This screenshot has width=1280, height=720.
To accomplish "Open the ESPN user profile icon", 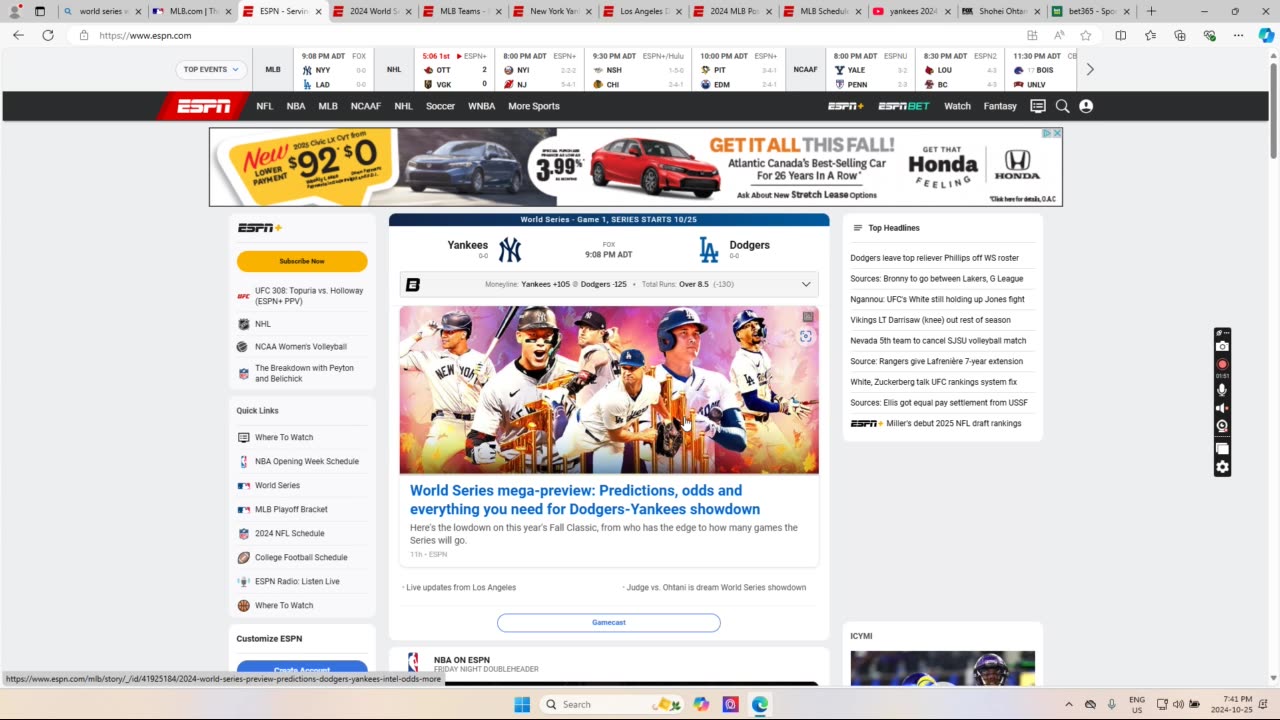I will click(1086, 106).
